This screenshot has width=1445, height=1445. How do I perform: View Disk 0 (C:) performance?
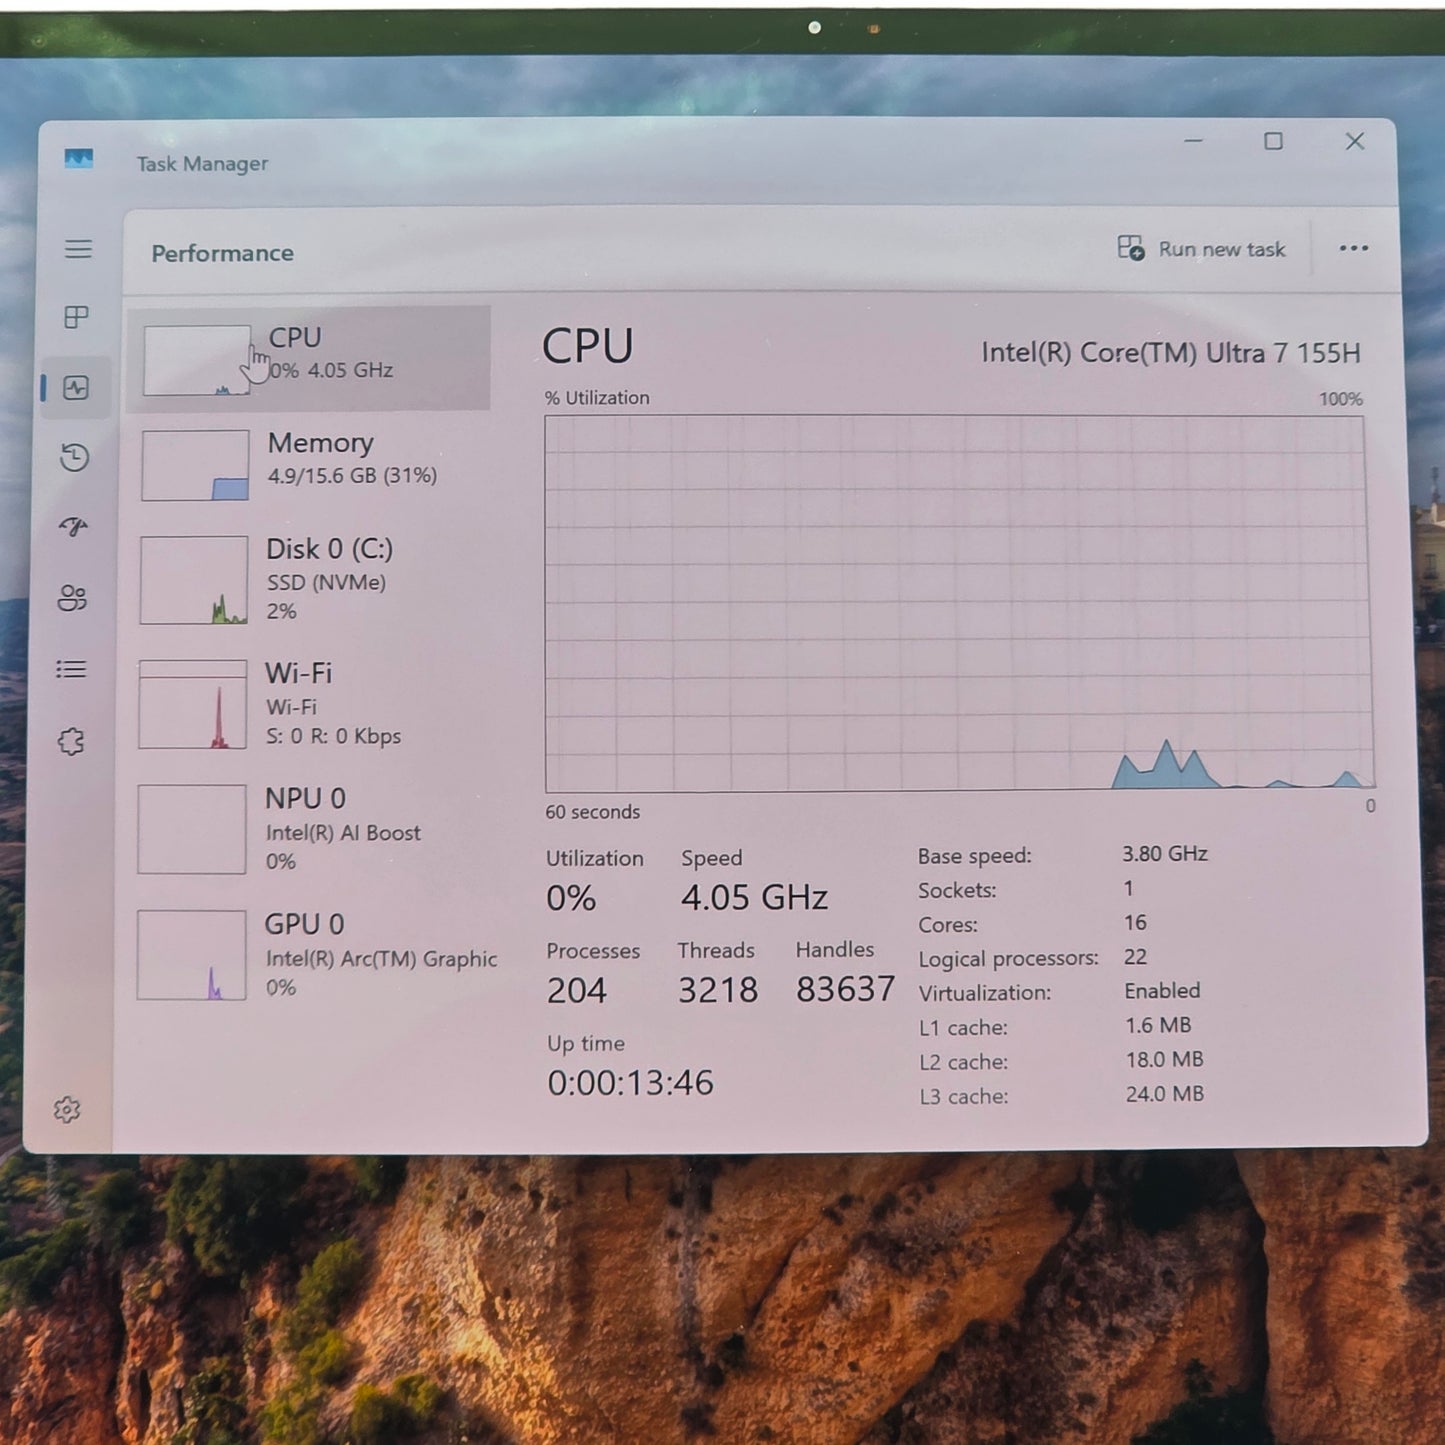(310, 579)
